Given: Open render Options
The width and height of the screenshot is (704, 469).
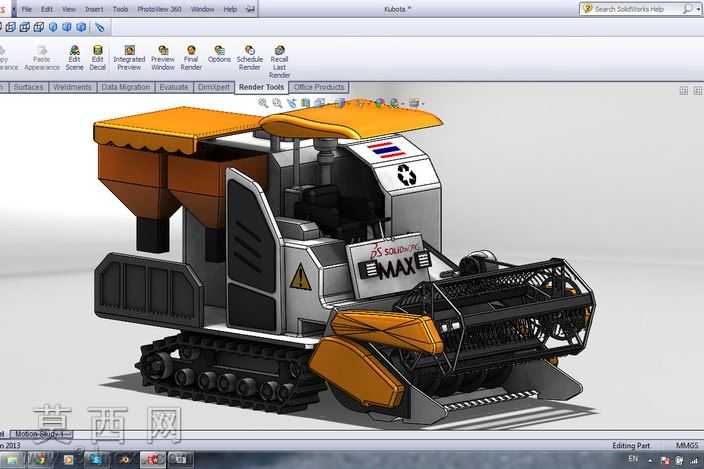Looking at the screenshot, I should click(x=219, y=54).
